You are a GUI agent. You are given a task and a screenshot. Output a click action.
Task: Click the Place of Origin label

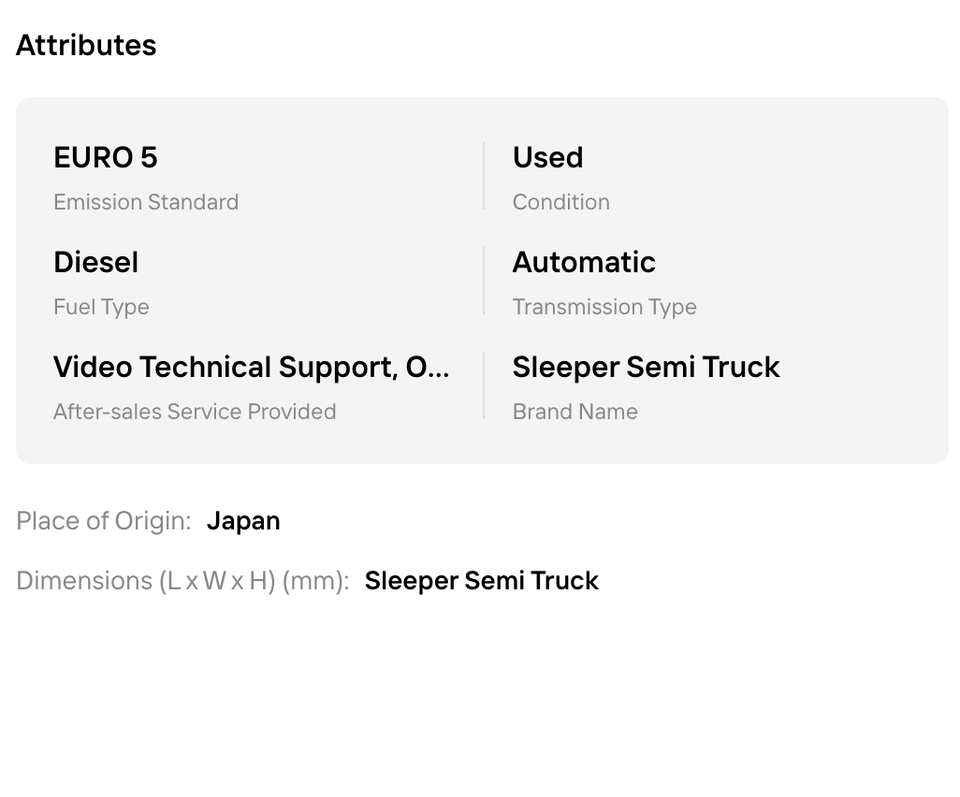pyautogui.click(x=103, y=521)
